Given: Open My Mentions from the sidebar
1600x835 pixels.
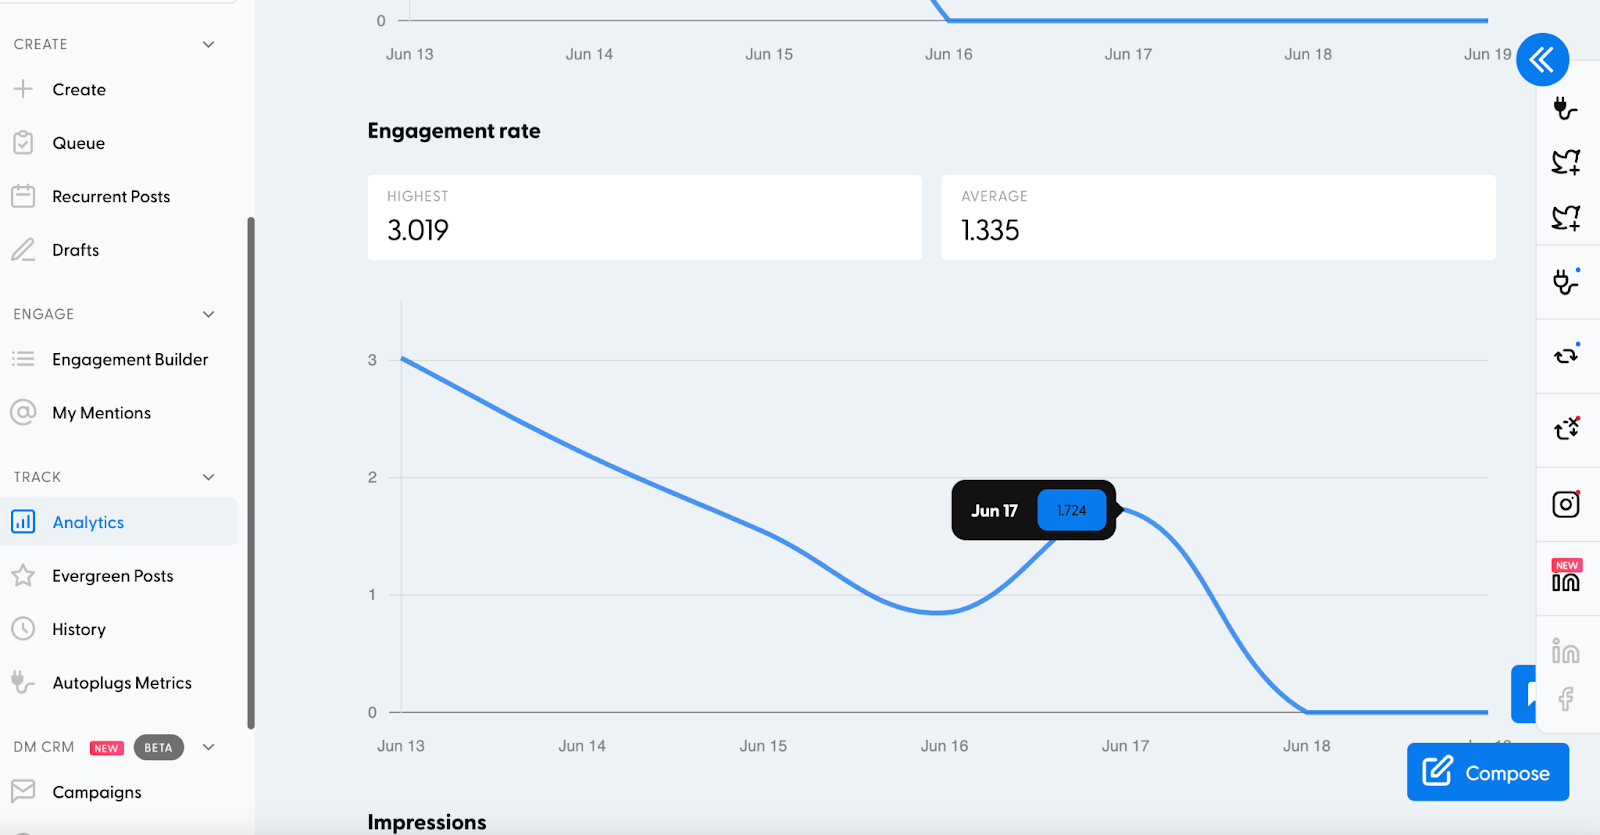Looking at the screenshot, I should point(101,413).
